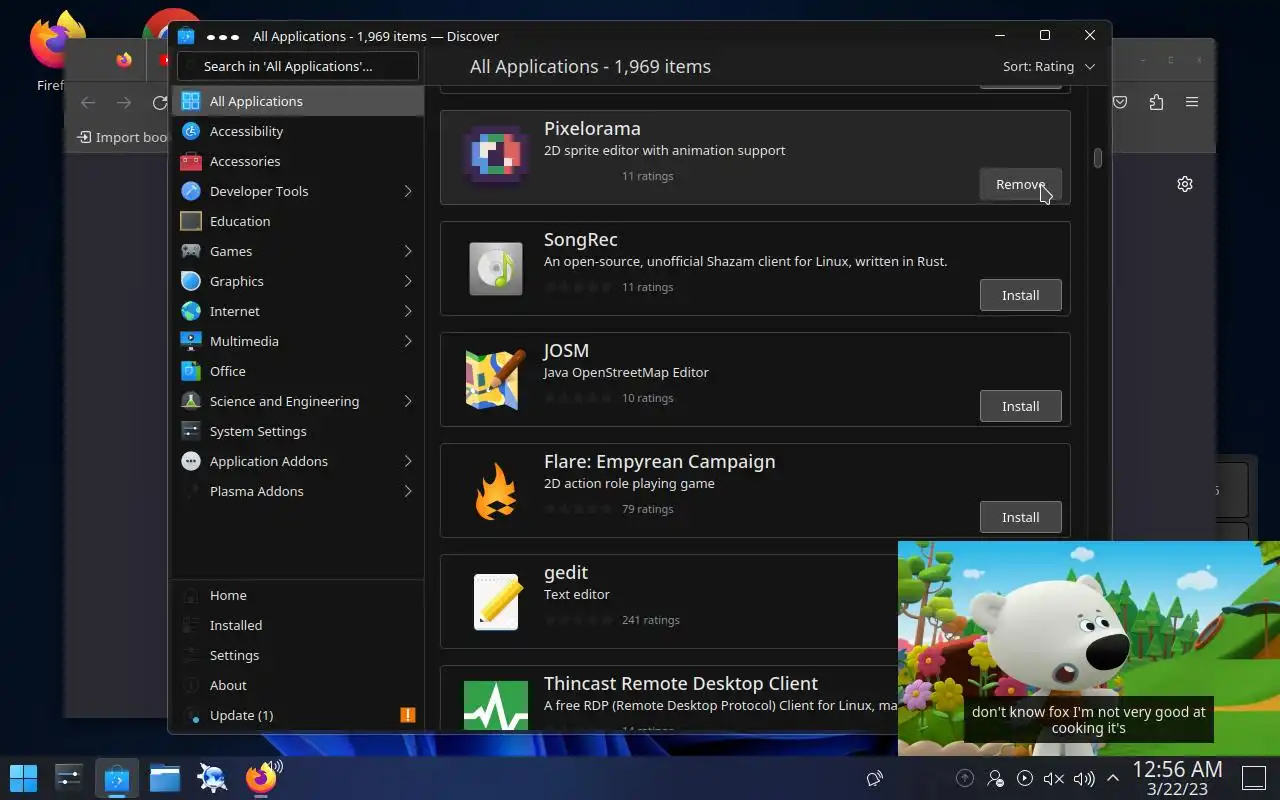The height and width of the screenshot is (800, 1280).
Task: Open Discover Settings page
Action: tap(298, 655)
